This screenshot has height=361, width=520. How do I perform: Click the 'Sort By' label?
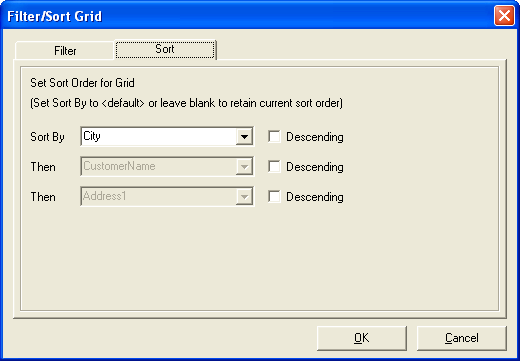[47, 137]
